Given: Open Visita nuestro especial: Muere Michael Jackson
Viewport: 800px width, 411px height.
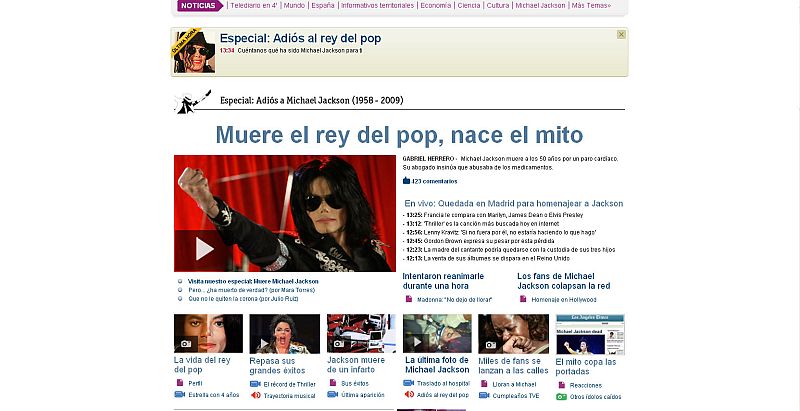Looking at the screenshot, I should [x=253, y=281].
